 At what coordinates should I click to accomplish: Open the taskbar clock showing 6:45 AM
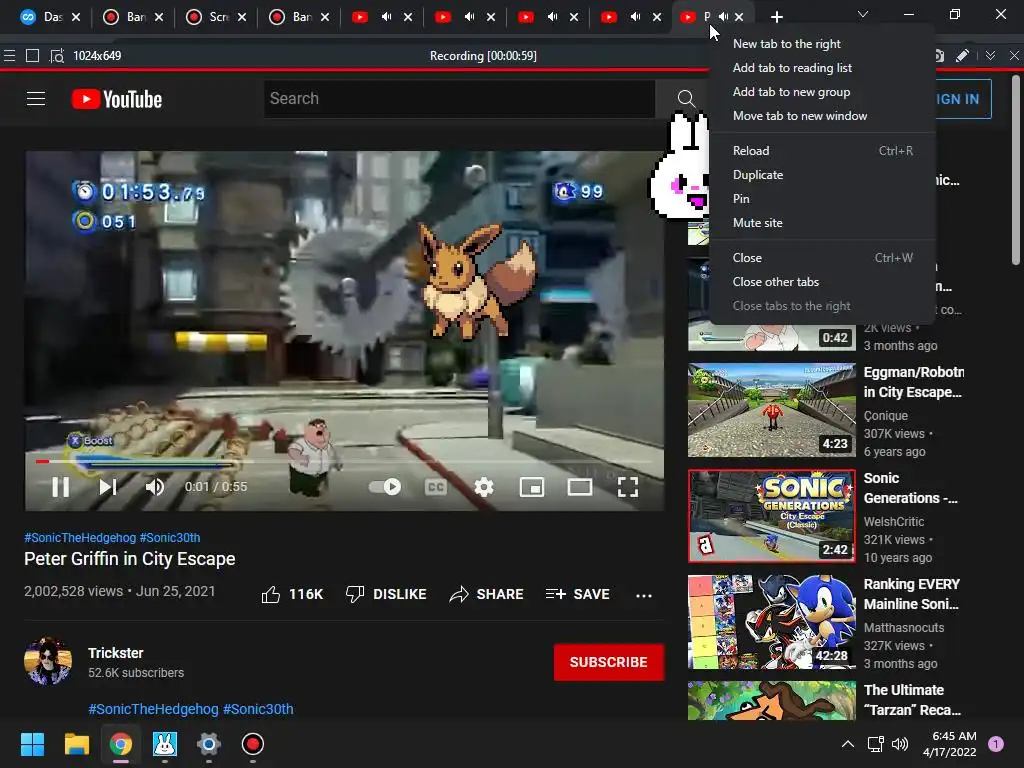(950, 744)
